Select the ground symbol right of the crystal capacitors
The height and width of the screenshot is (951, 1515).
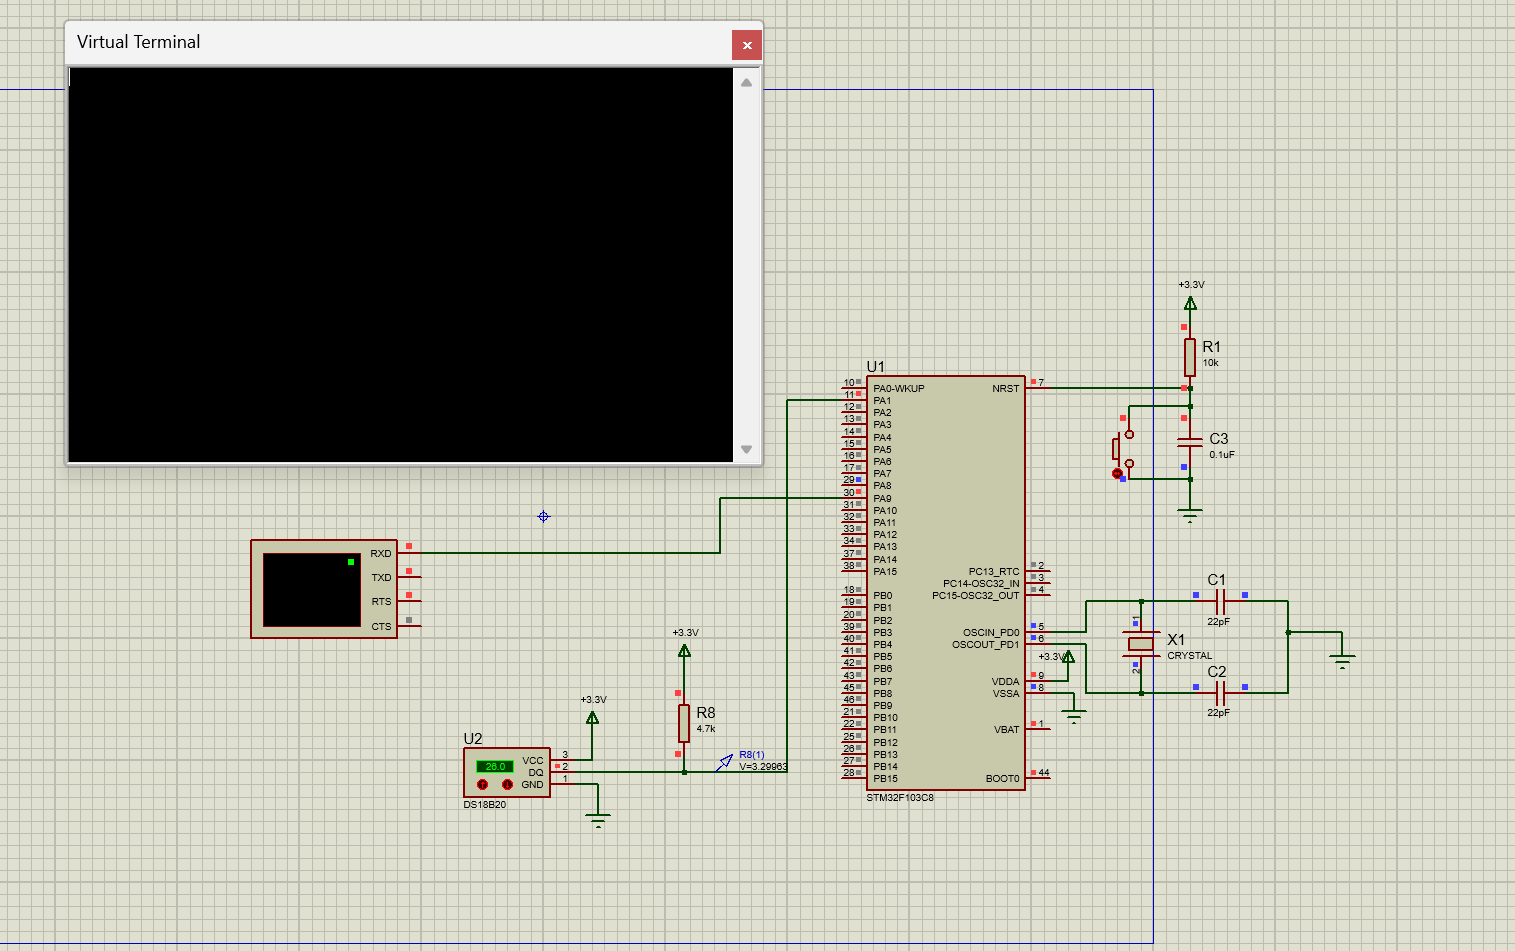[x=1342, y=661]
